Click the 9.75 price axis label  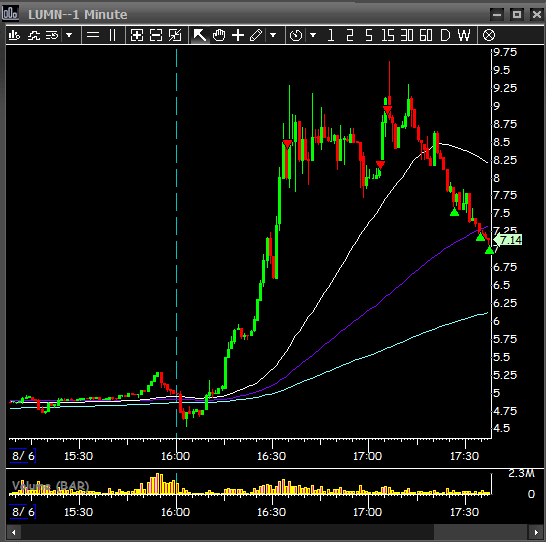point(505,52)
